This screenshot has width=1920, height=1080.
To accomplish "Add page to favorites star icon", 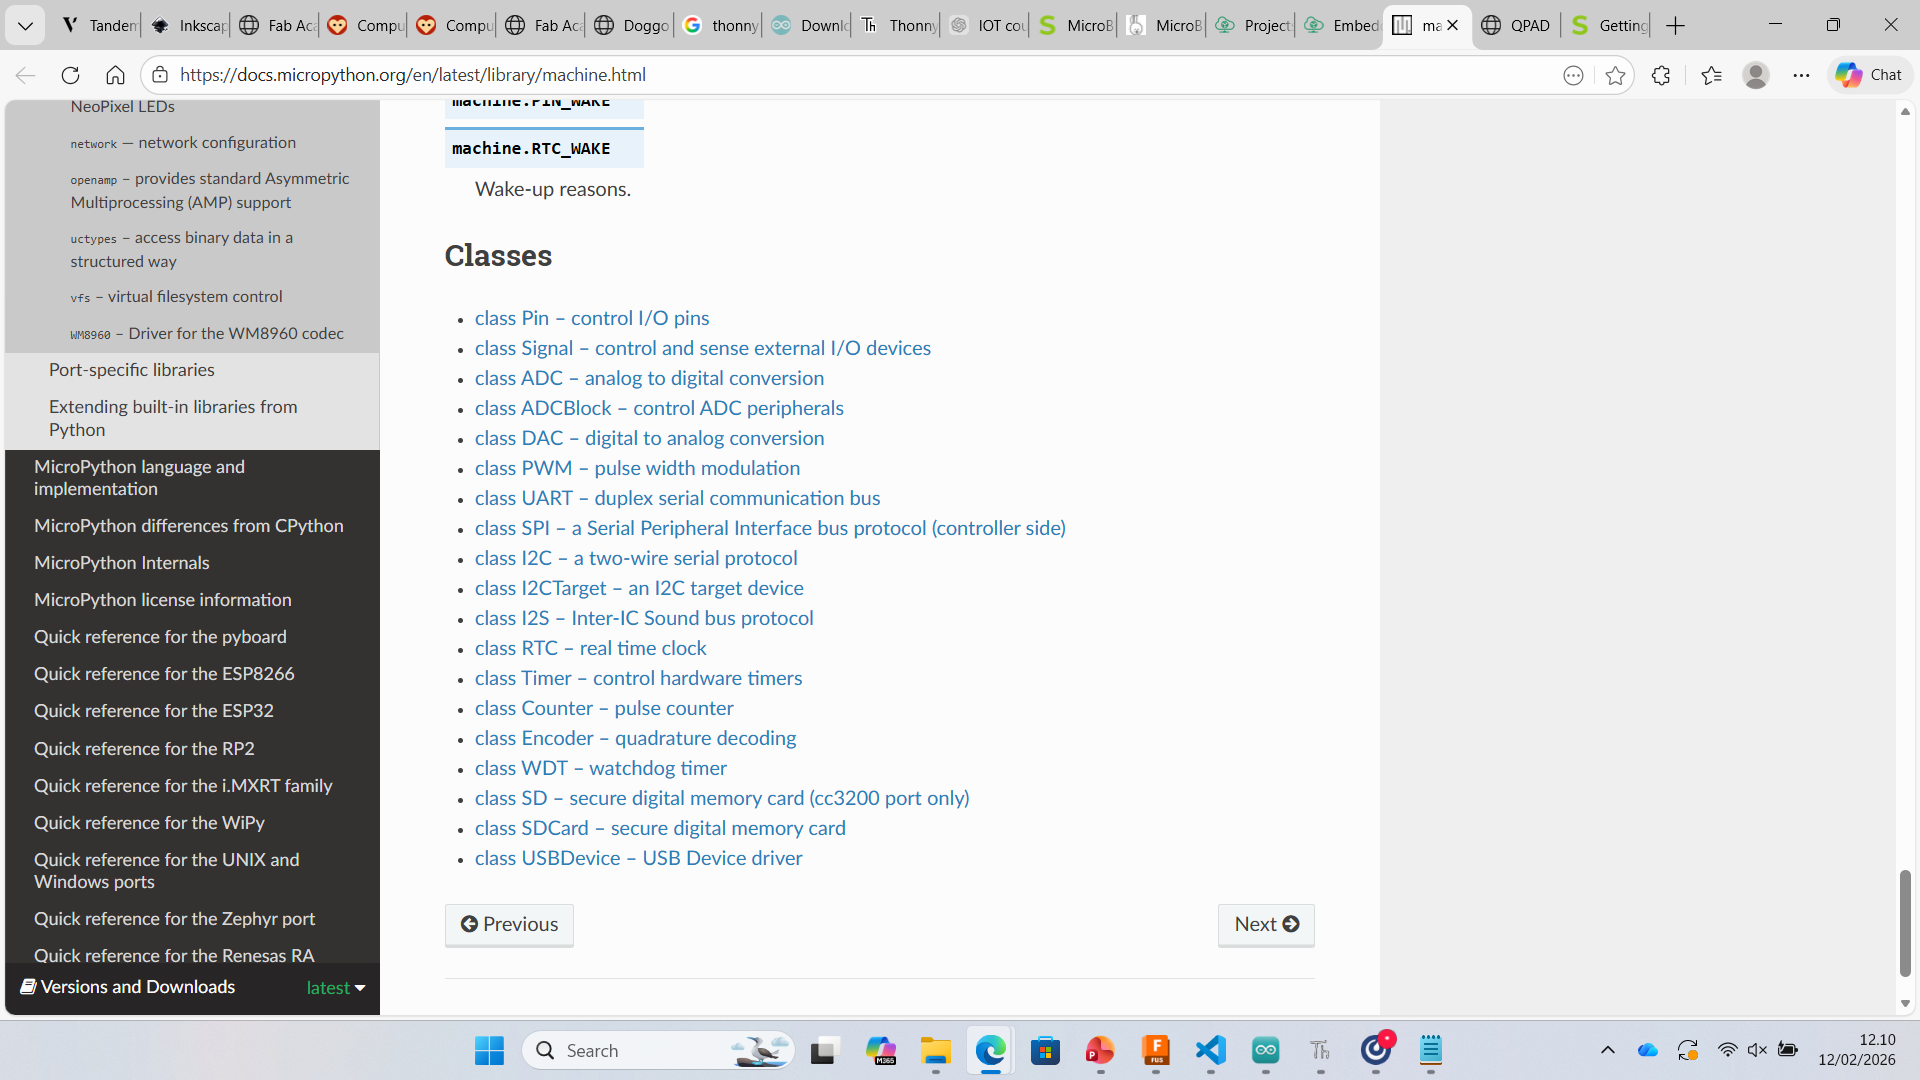I will coord(1615,75).
